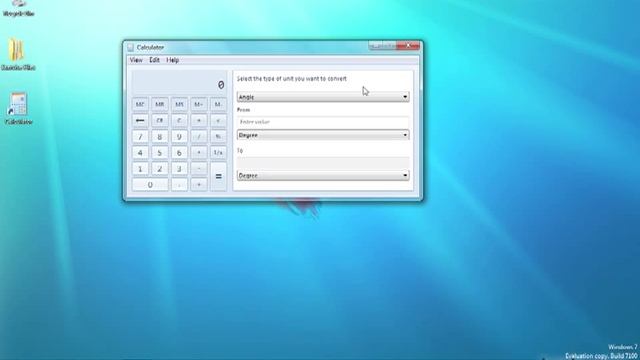This screenshot has height=360, width=640.
Task: Click digit 4 on the keypad
Action: (140, 153)
